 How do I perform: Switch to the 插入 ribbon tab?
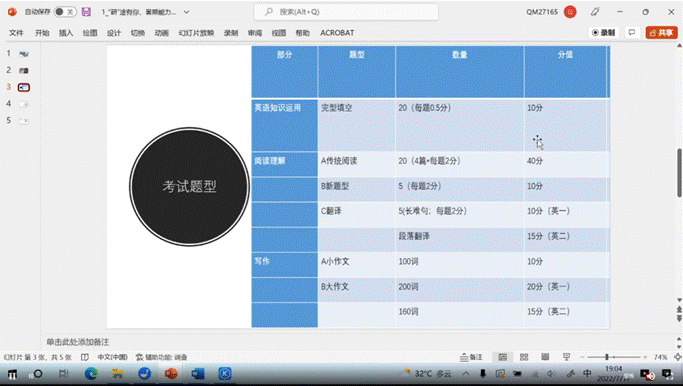click(x=66, y=33)
